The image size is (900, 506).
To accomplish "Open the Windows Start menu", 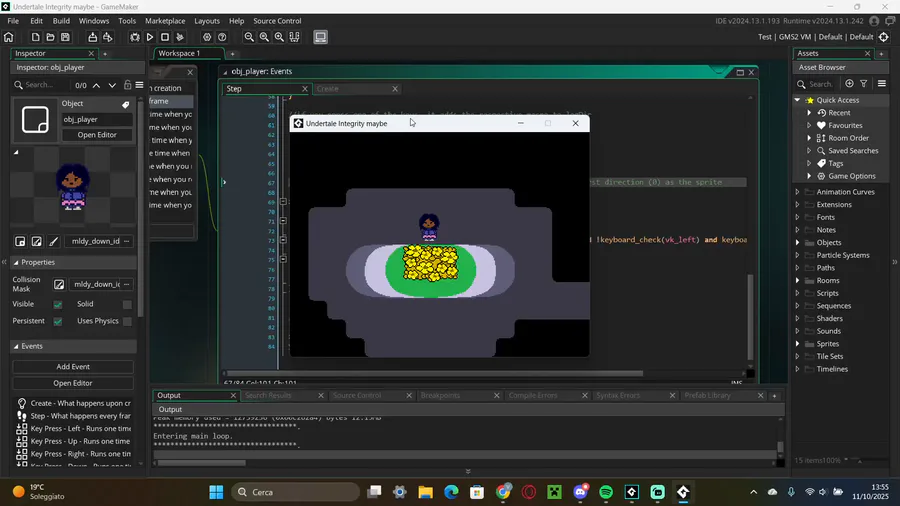I will [x=216, y=492].
